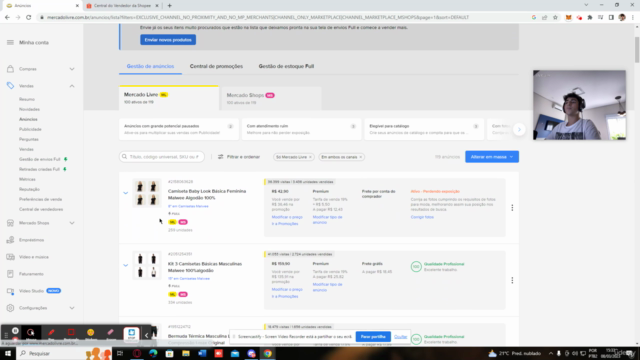Screen dimensions: 640x360
Task: Click the Configurações gear icon
Action: point(10,308)
